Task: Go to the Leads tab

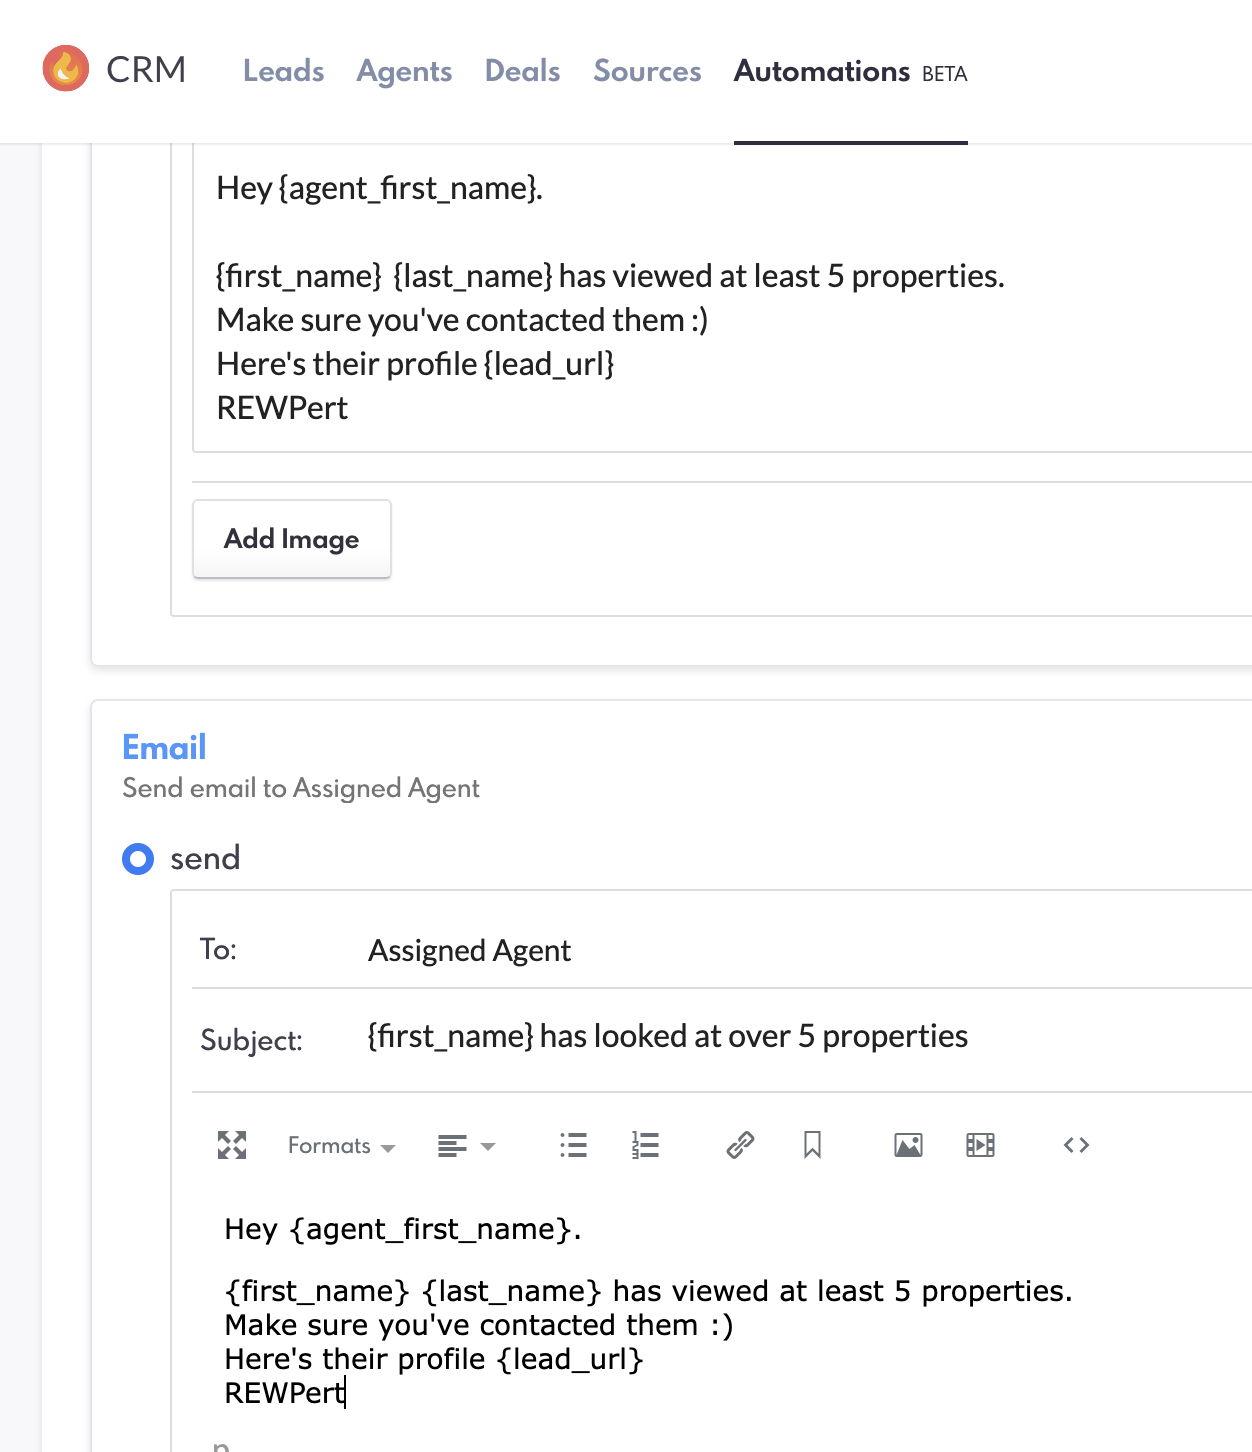Action: (283, 71)
